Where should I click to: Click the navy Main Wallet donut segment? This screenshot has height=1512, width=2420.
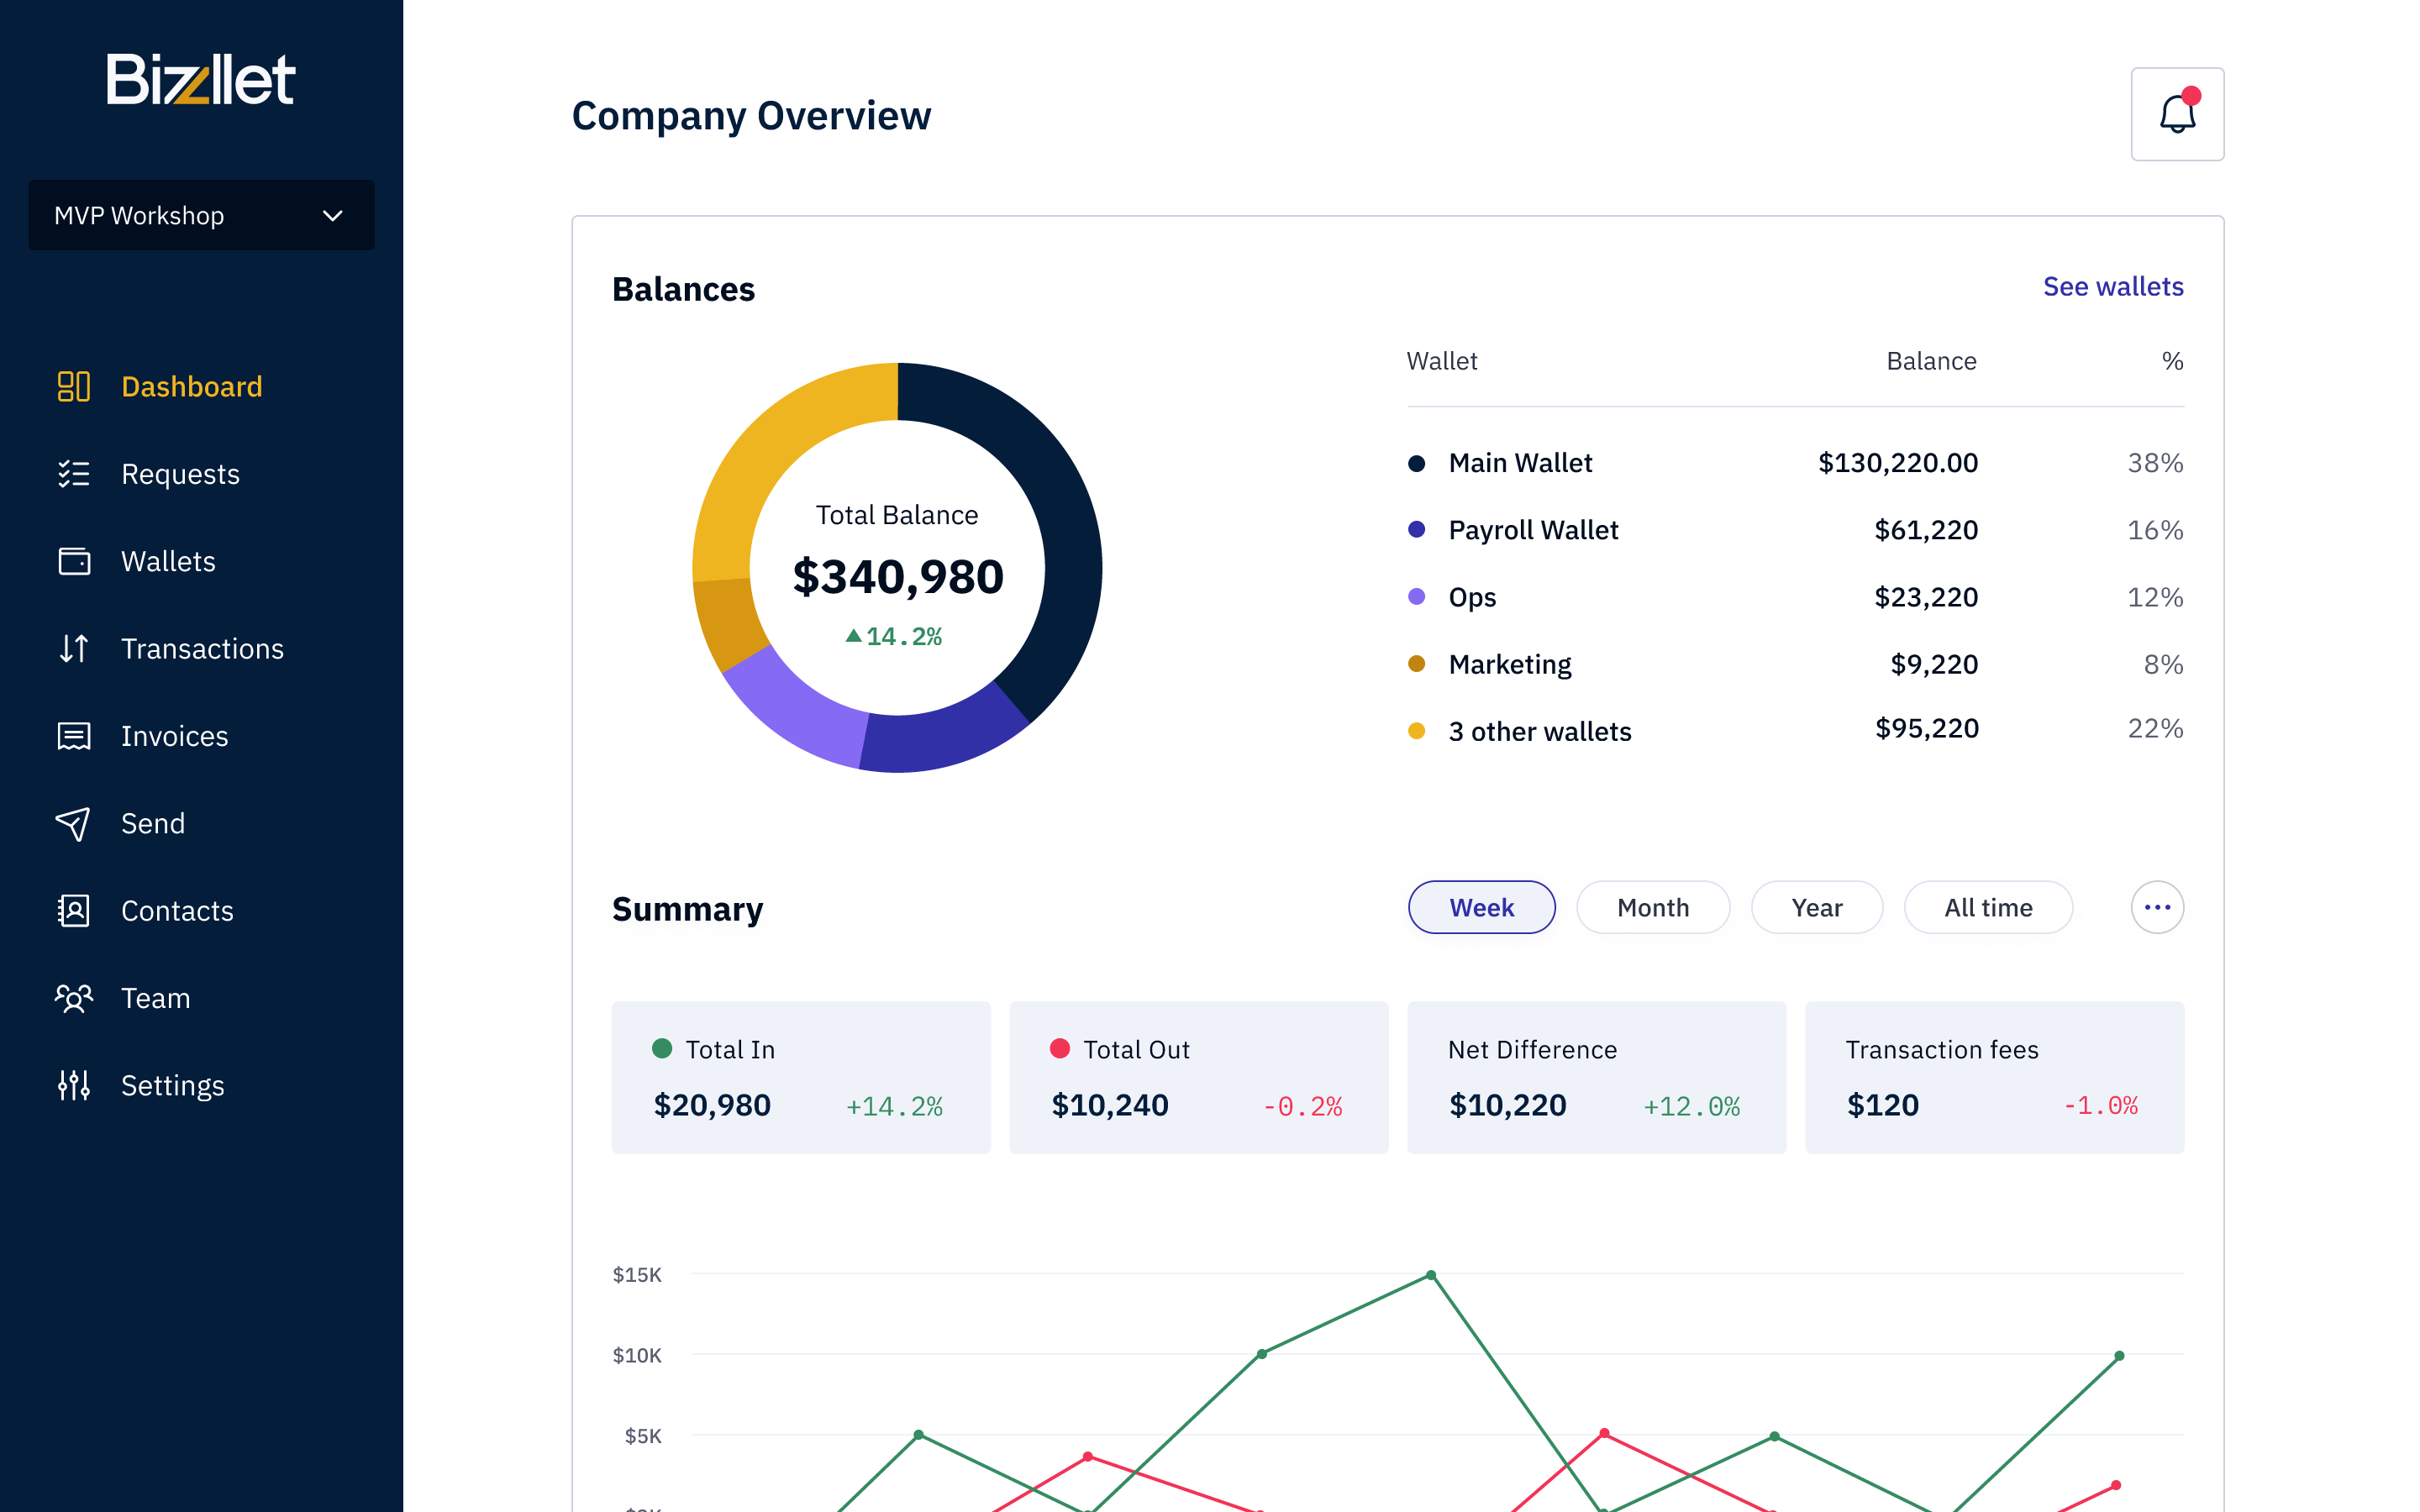click(1068, 540)
